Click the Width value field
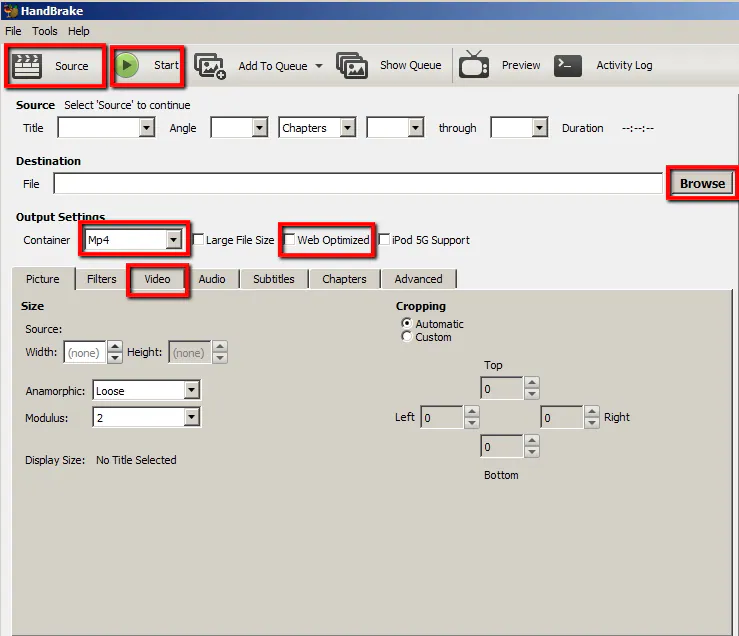Viewport: 739px width, 636px height. 85,353
